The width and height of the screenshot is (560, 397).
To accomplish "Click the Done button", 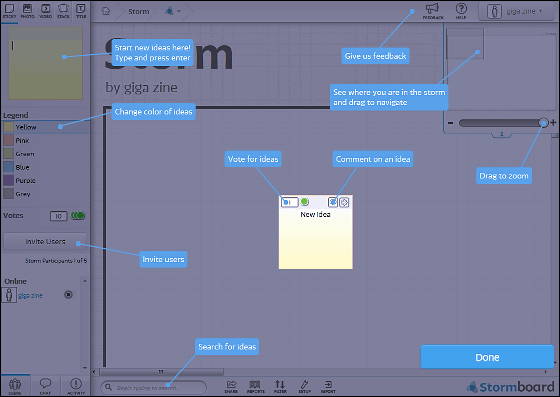I will point(487,357).
